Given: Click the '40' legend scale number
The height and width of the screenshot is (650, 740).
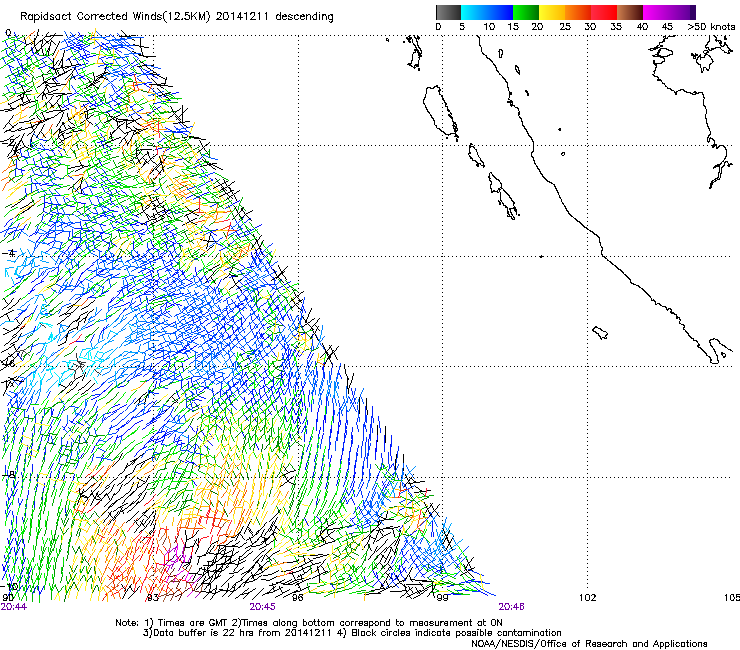Looking at the screenshot, I should click(x=642, y=27).
